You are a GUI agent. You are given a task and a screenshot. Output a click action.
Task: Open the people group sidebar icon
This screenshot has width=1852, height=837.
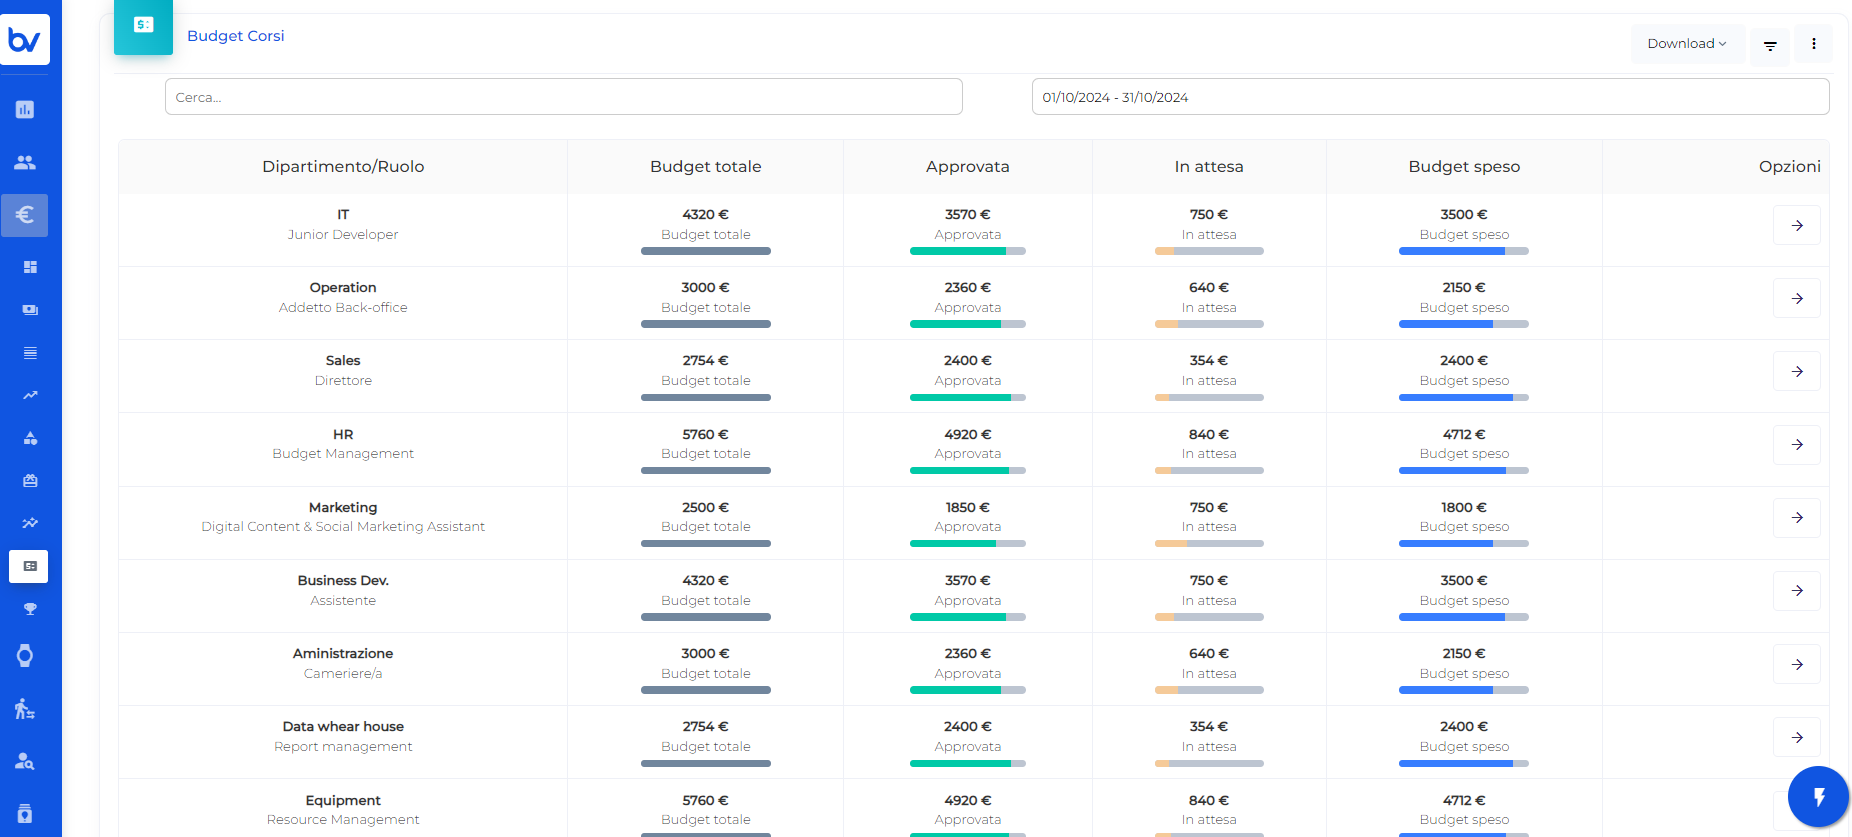tap(25, 162)
